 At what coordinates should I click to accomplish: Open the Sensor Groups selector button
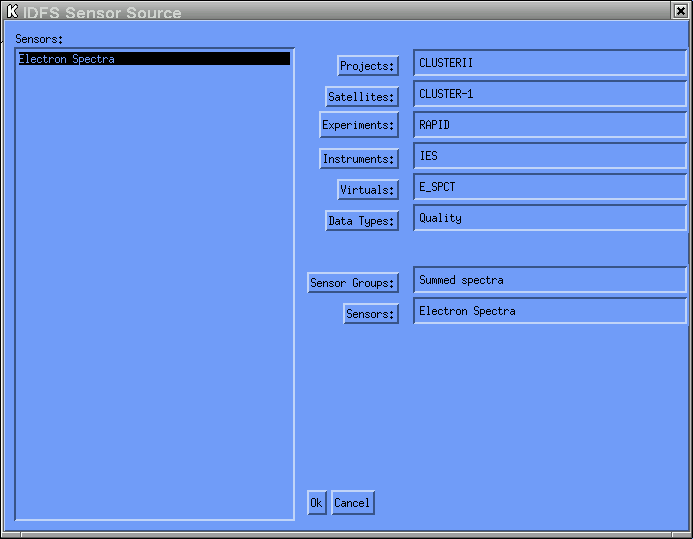coord(353,283)
